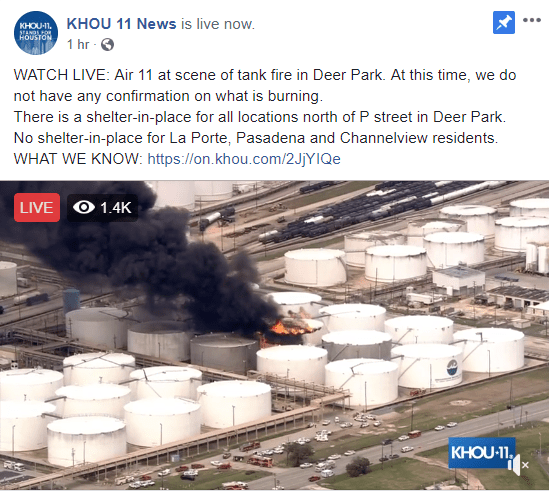The width and height of the screenshot is (549, 491).
Task: Click the globe public audience icon
Action: coord(107,45)
